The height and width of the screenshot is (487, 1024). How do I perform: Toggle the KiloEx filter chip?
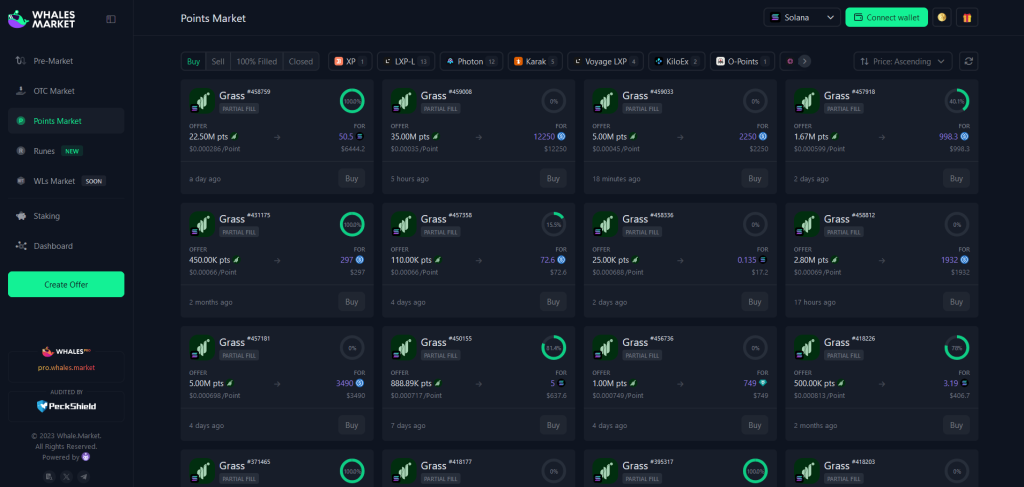(x=677, y=61)
